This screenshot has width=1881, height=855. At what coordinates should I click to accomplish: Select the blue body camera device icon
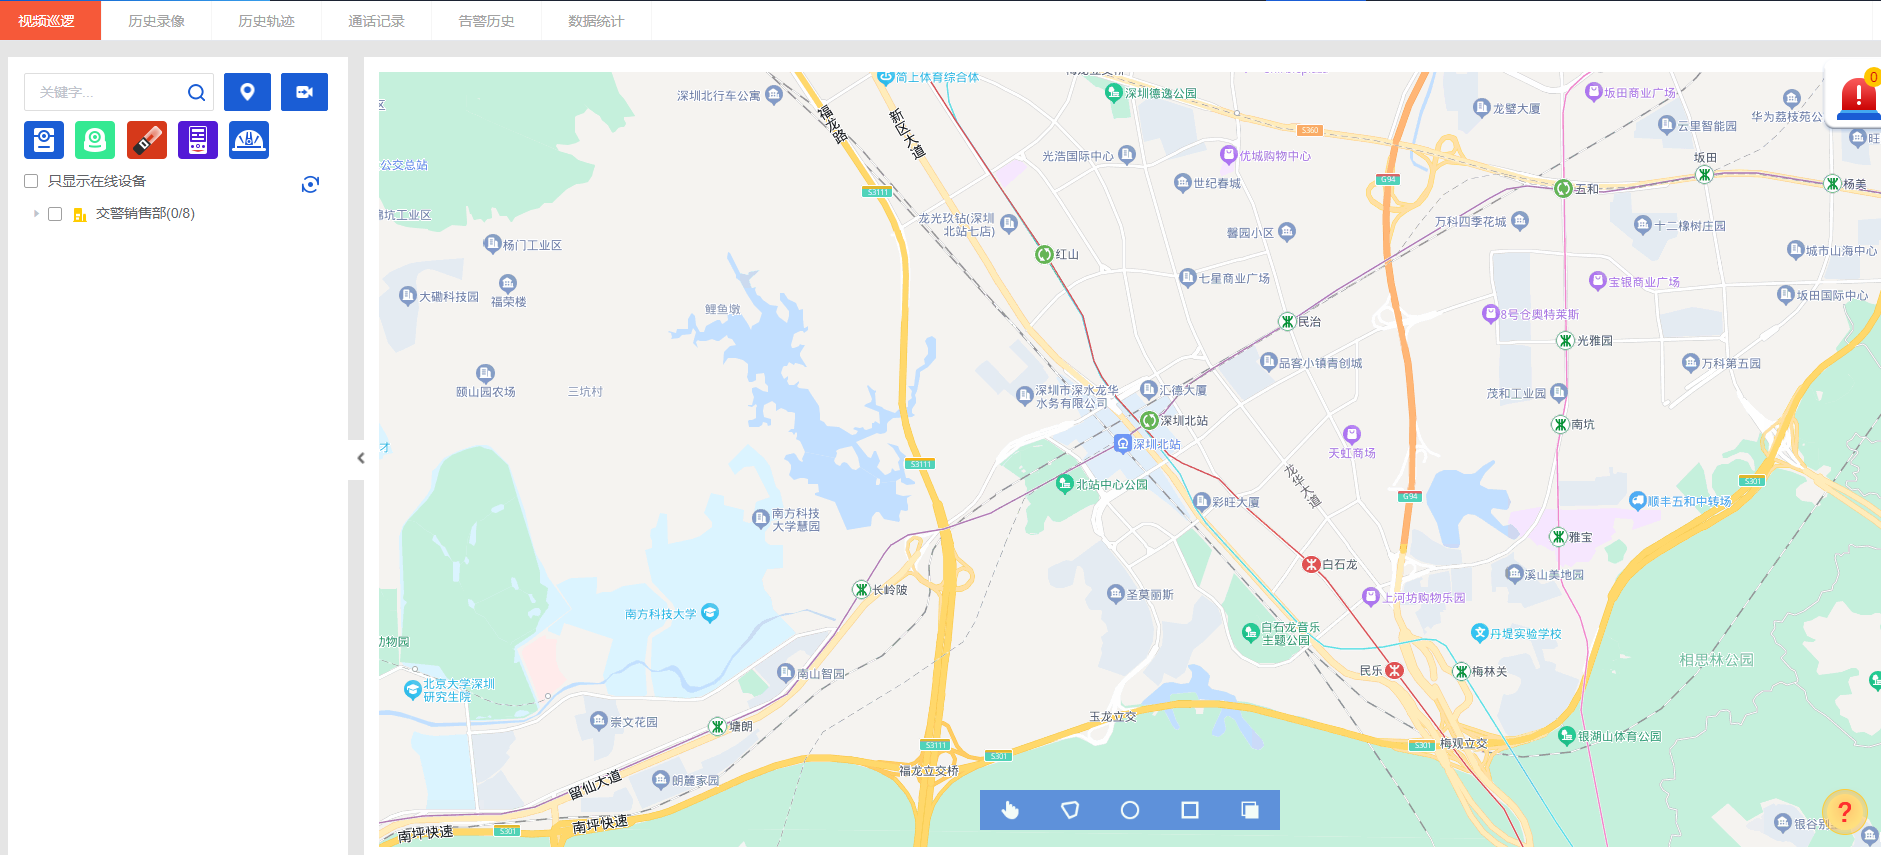44,140
